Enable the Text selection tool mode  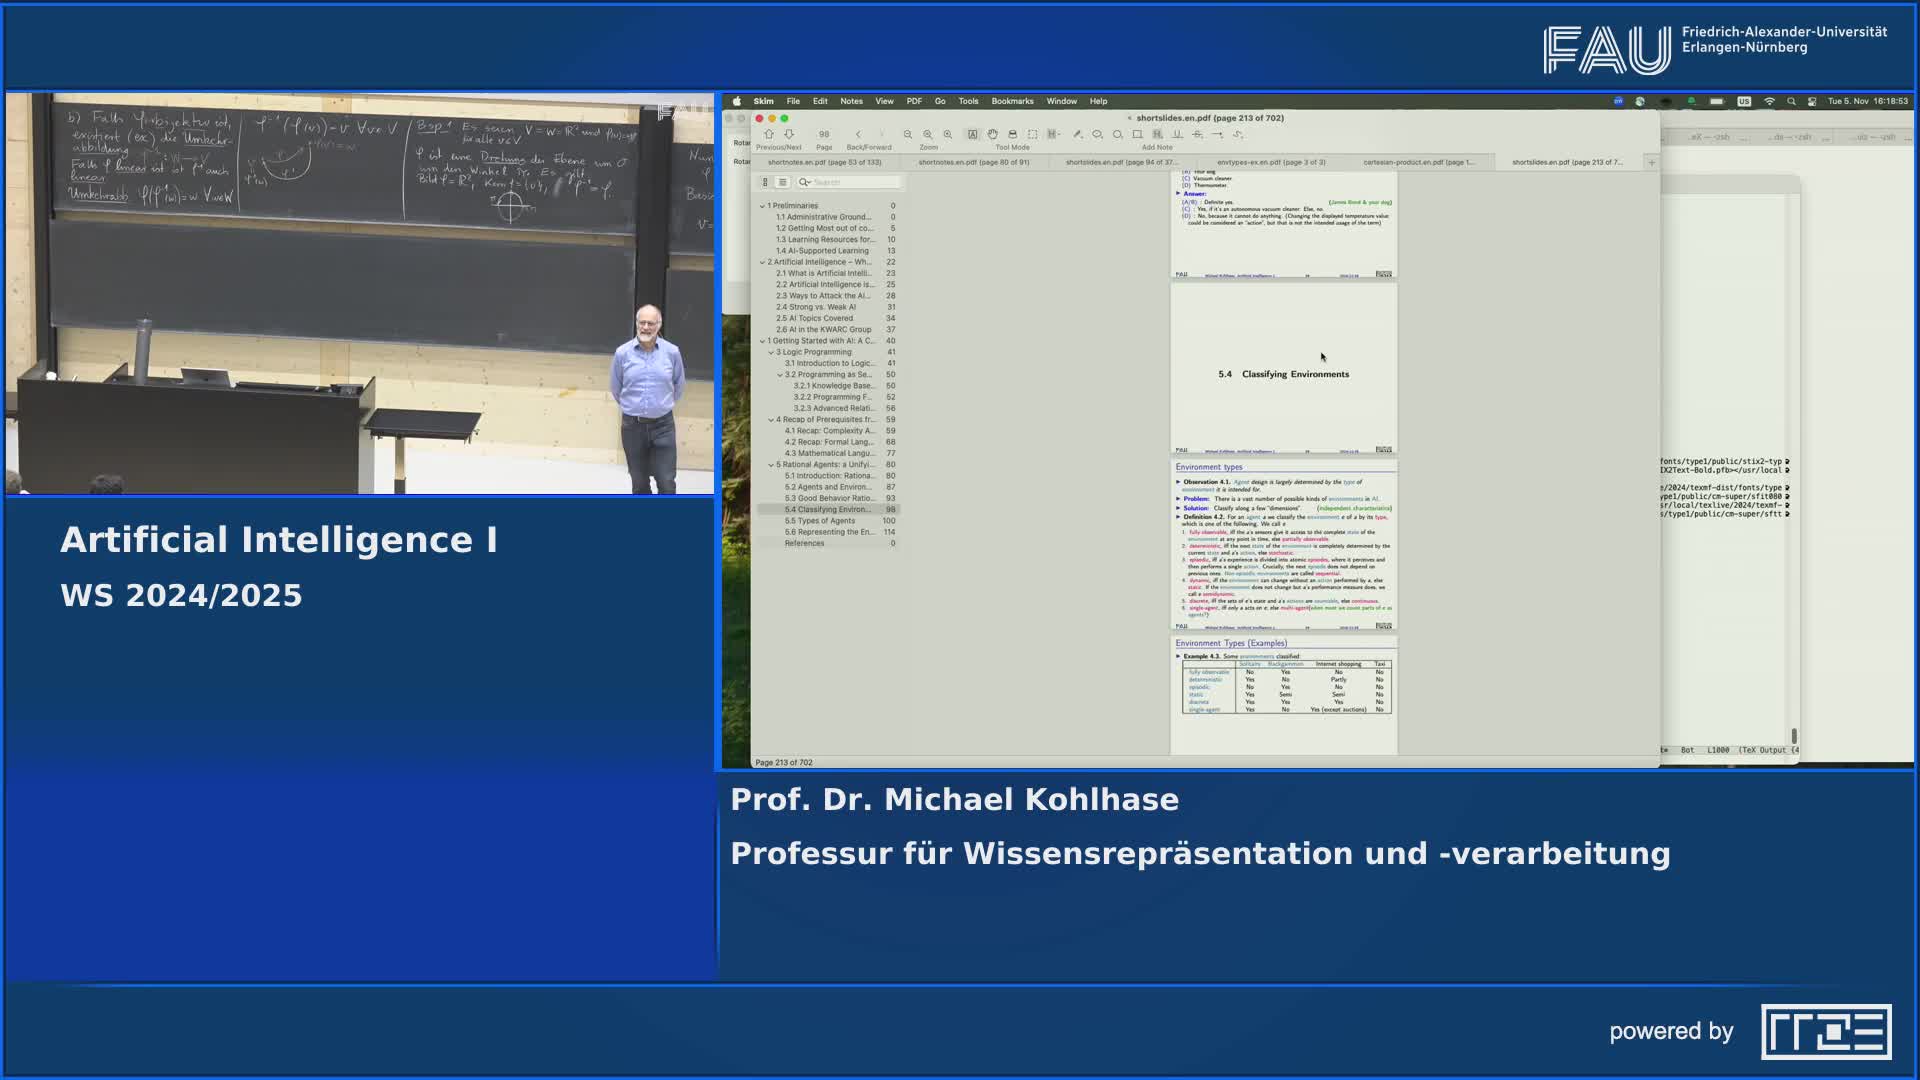[972, 132]
